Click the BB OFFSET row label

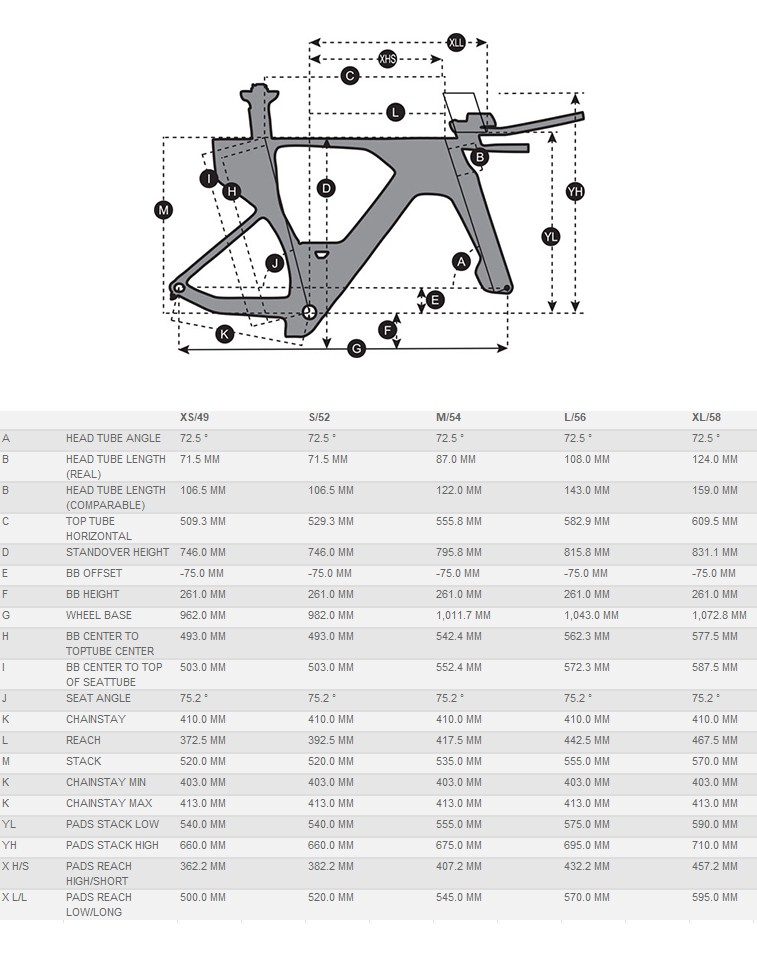94,573
